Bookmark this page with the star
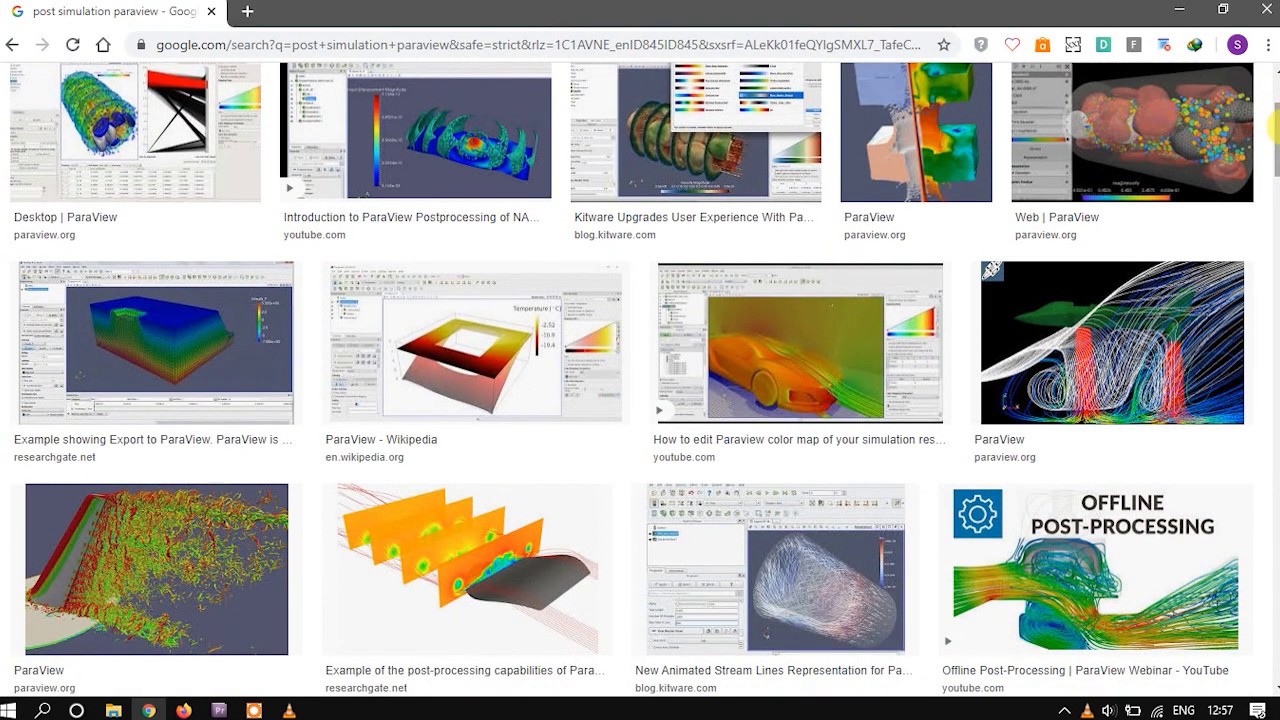The image size is (1280, 720). pyautogui.click(x=943, y=44)
